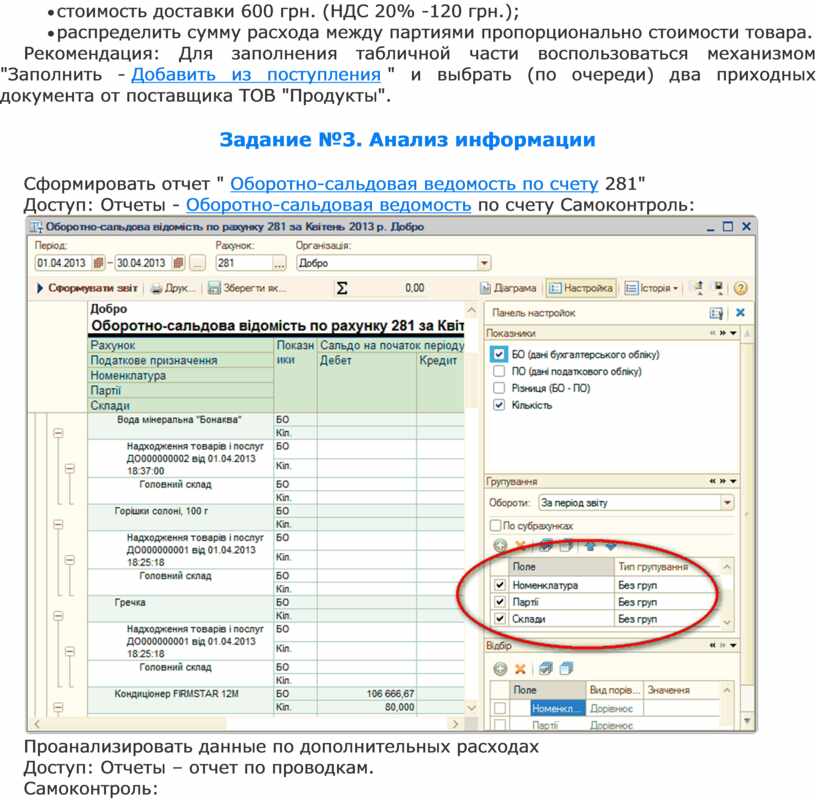Uncheck the Партії grouping checkbox
The image size is (816, 800).
(500, 602)
